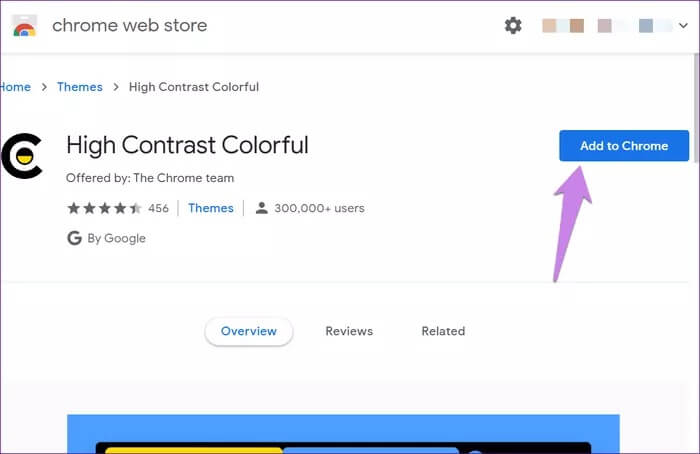Image resolution: width=700 pixels, height=454 pixels.
Task: Click the High Contrast Colorful breadcrumb text
Action: click(194, 87)
